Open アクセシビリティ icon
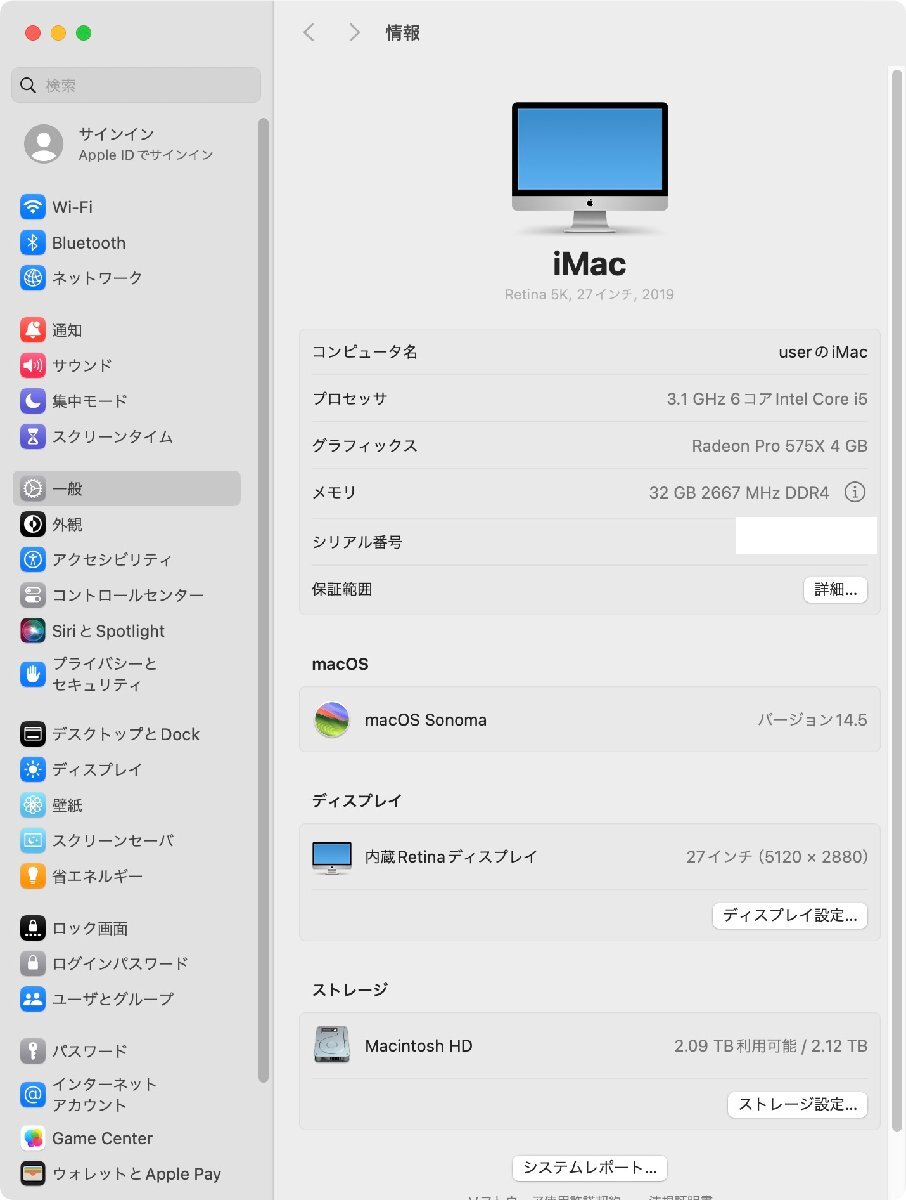 pos(33,560)
